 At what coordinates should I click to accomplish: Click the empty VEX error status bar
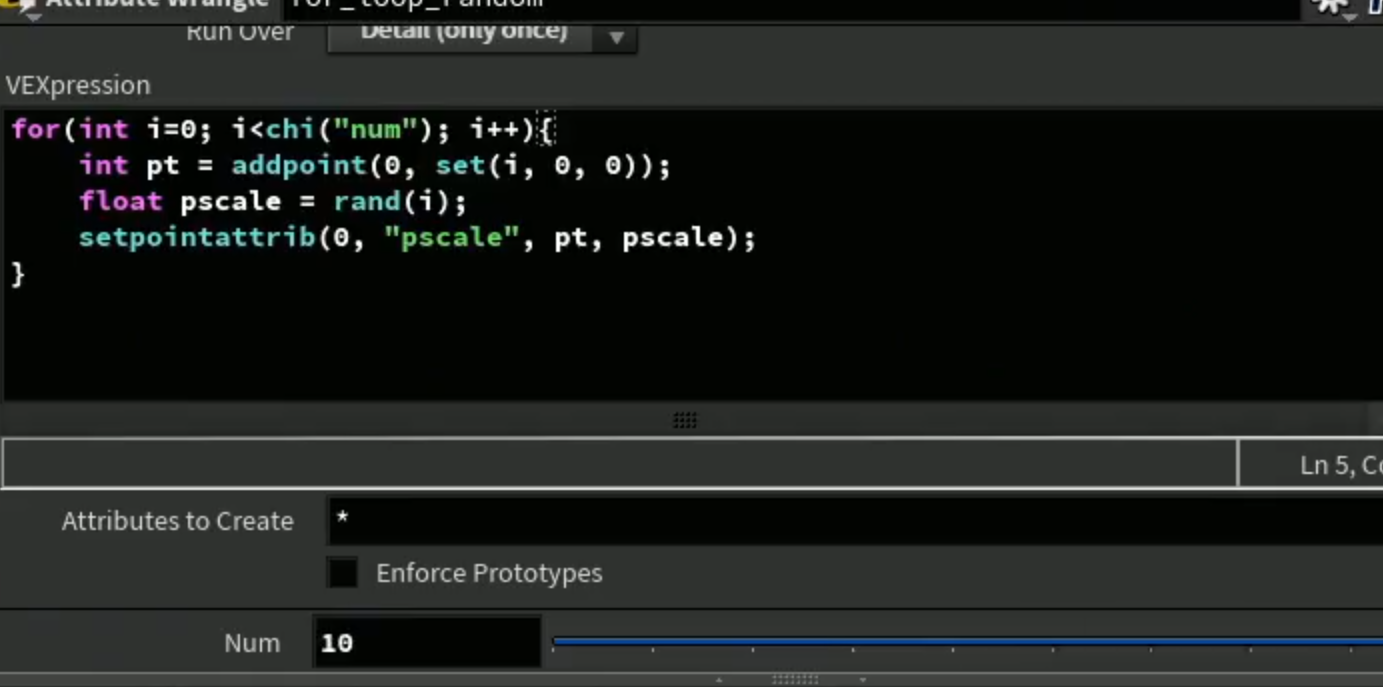click(619, 463)
